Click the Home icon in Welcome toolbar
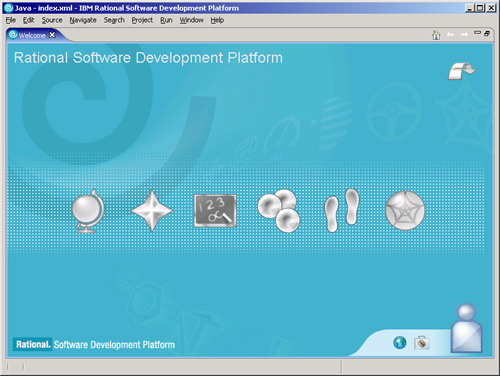The image size is (500, 376). (x=436, y=35)
